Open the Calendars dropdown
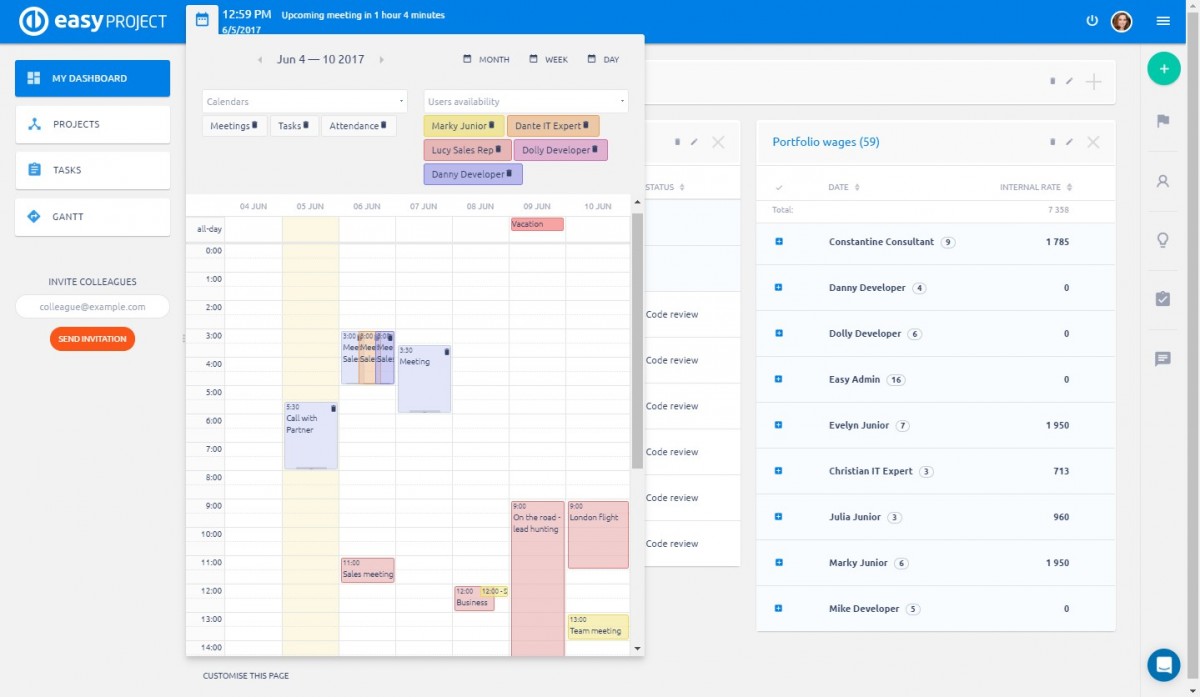Screen dimensions: 1200x697 pos(305,101)
